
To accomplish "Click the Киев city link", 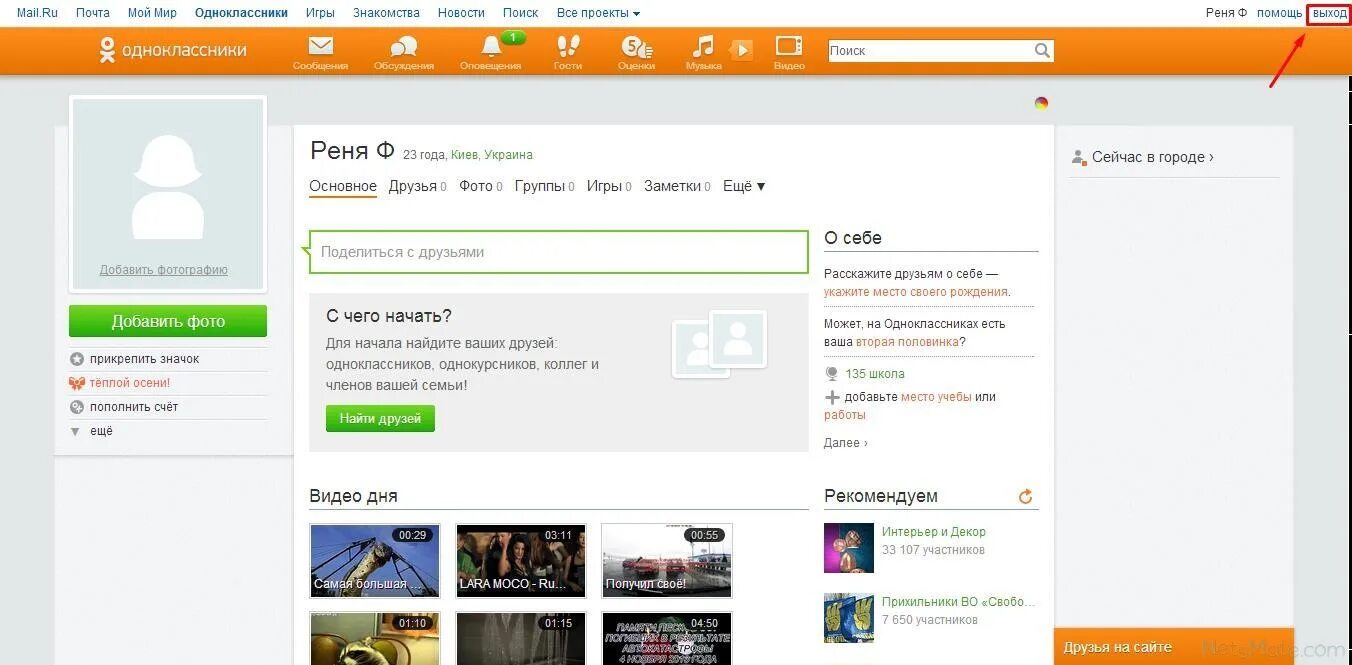I will (x=464, y=155).
